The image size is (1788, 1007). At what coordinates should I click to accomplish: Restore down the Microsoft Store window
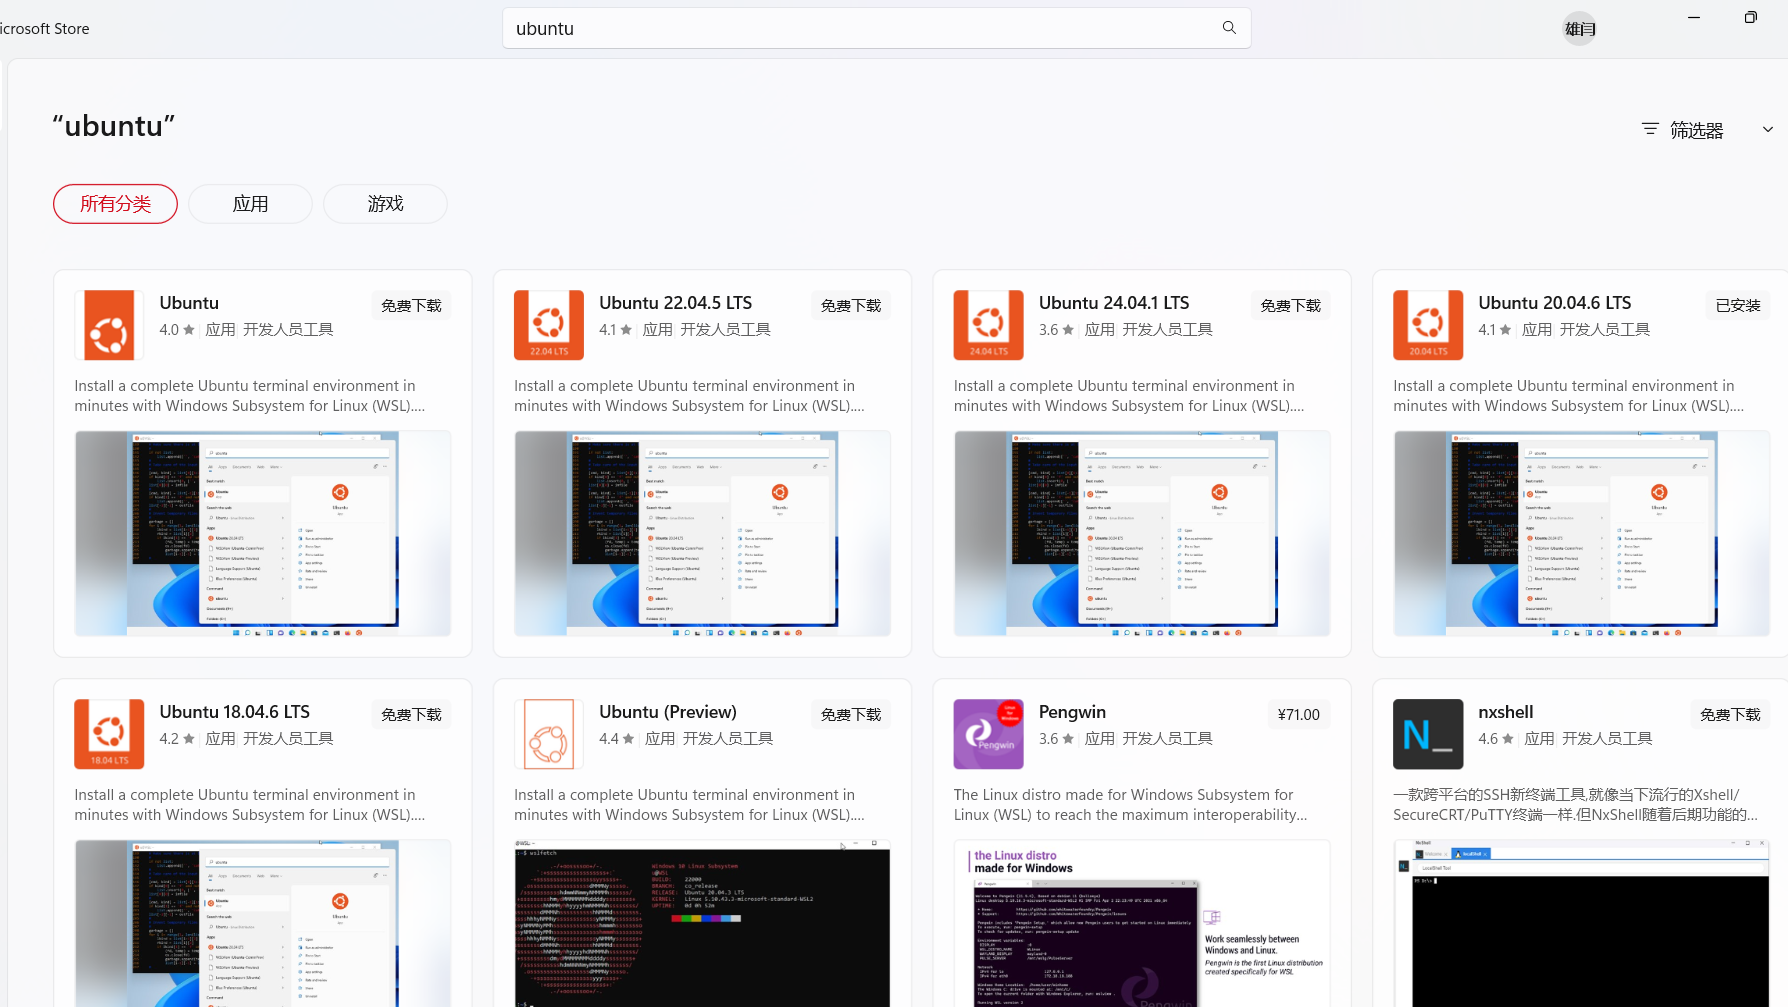[x=1750, y=17]
